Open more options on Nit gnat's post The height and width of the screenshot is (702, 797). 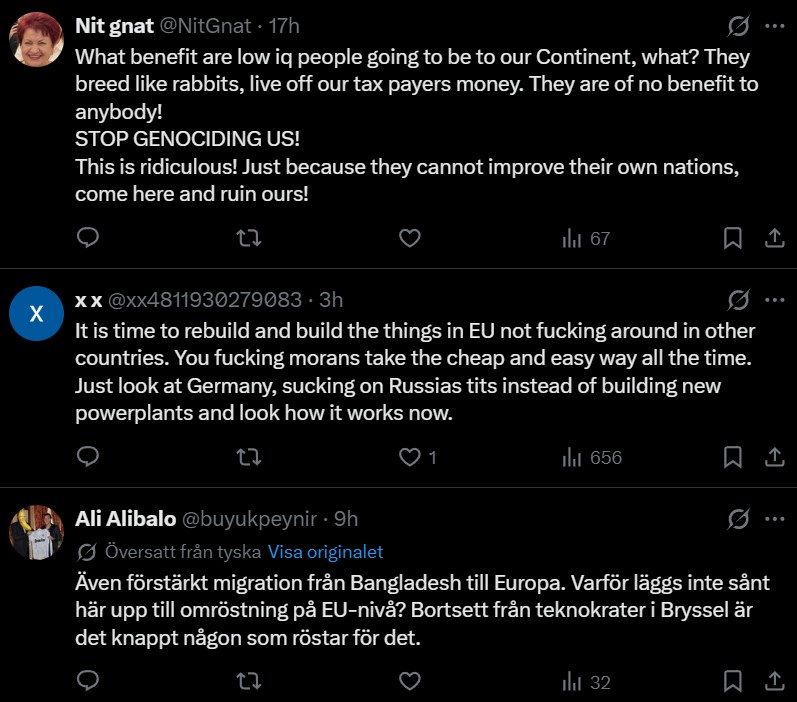(774, 25)
